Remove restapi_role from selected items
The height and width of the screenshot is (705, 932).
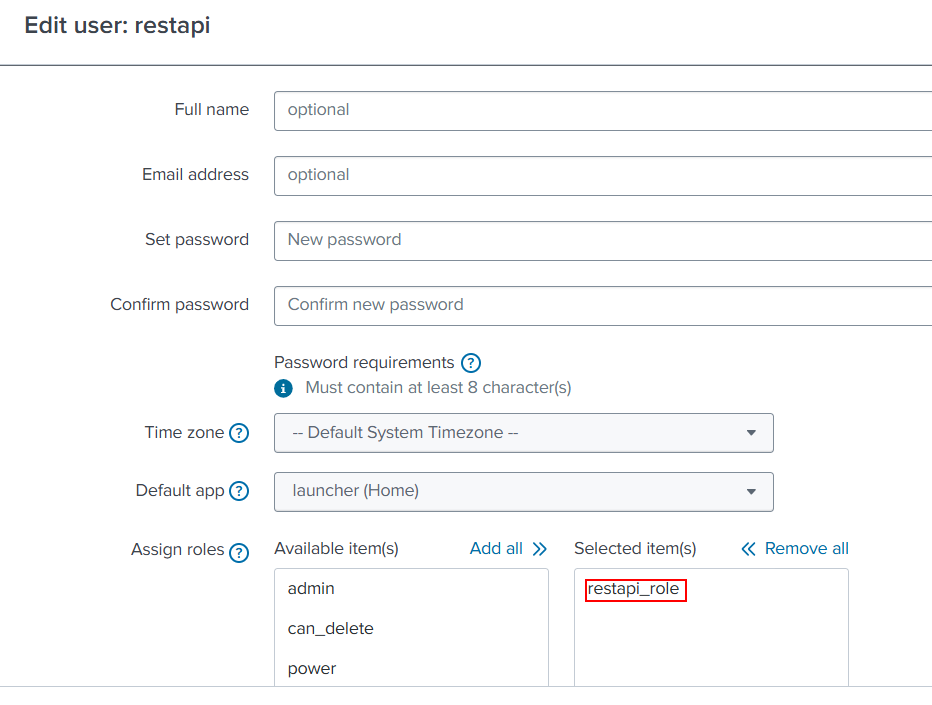[634, 589]
